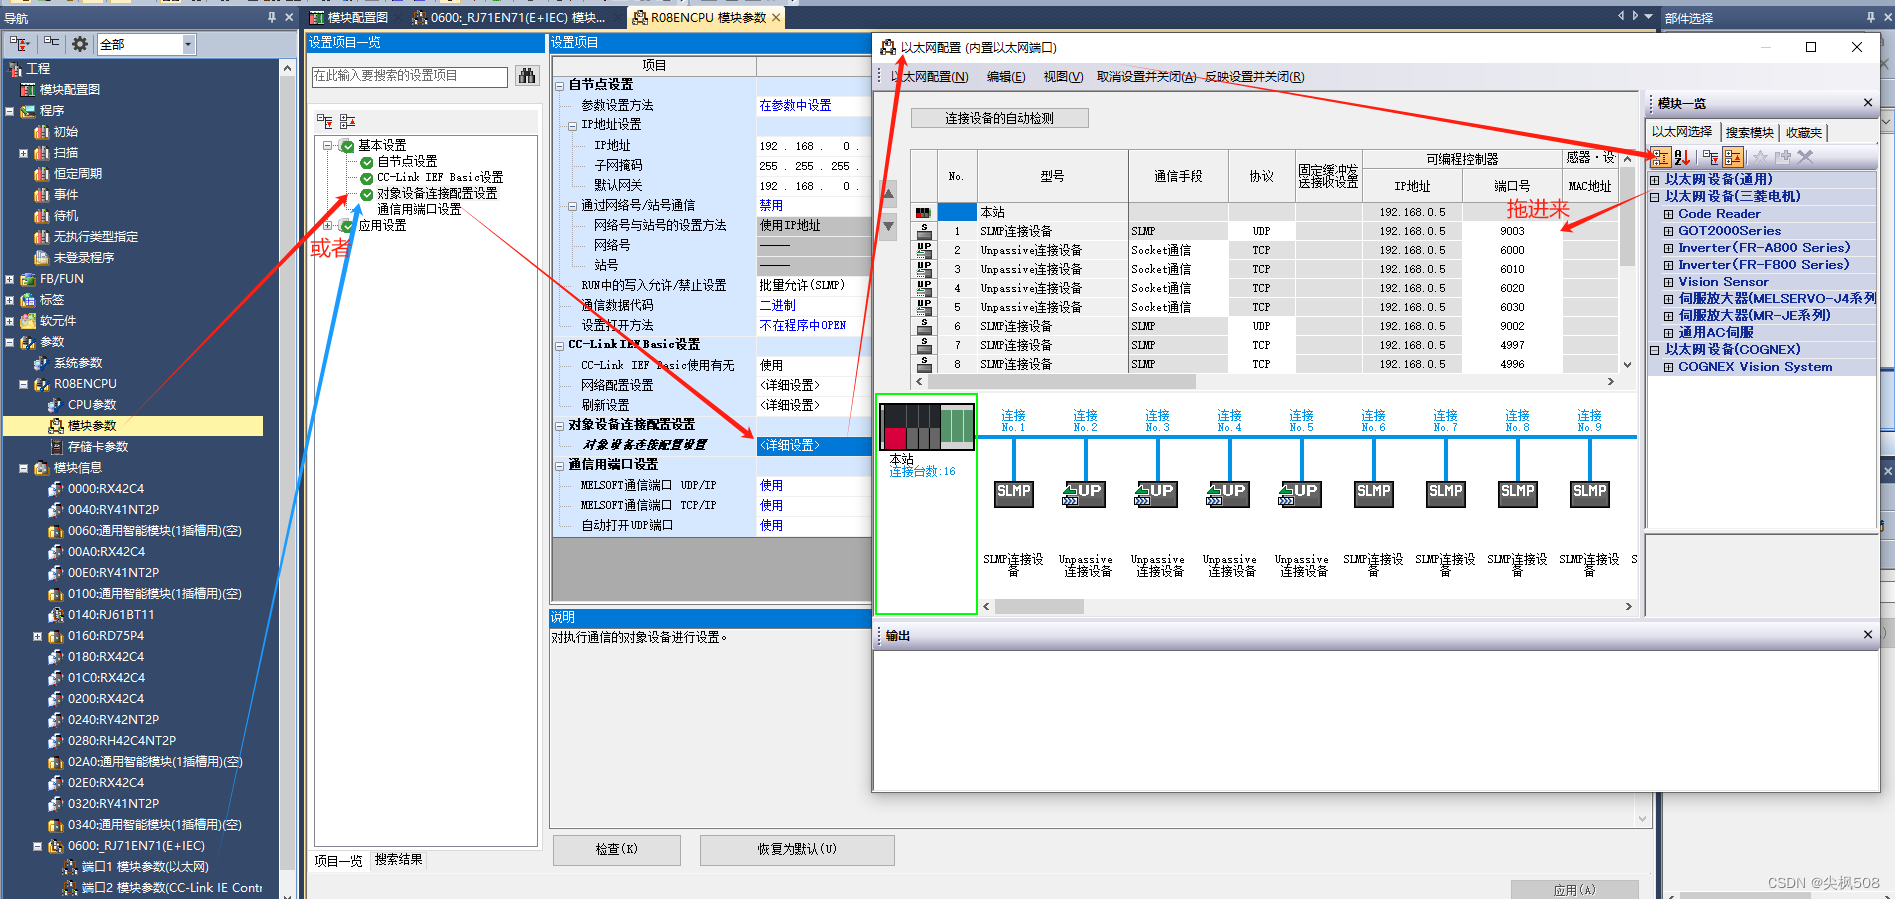Click 反映设置并关闭(R) menu item
Viewport: 1895px width, 899px height.
click(x=1255, y=77)
